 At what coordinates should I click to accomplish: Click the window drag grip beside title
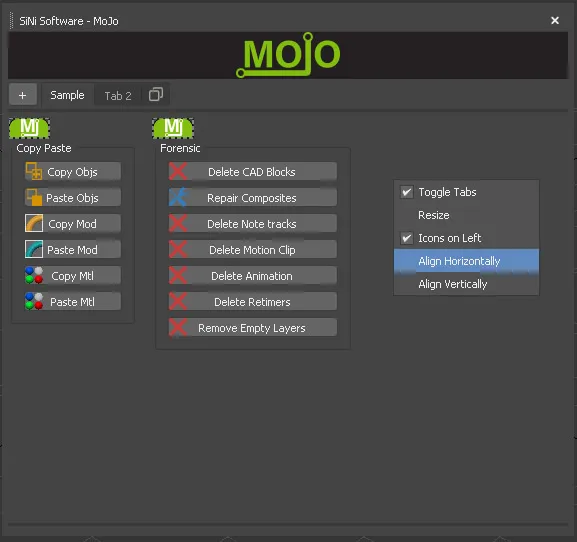[x=12, y=21]
